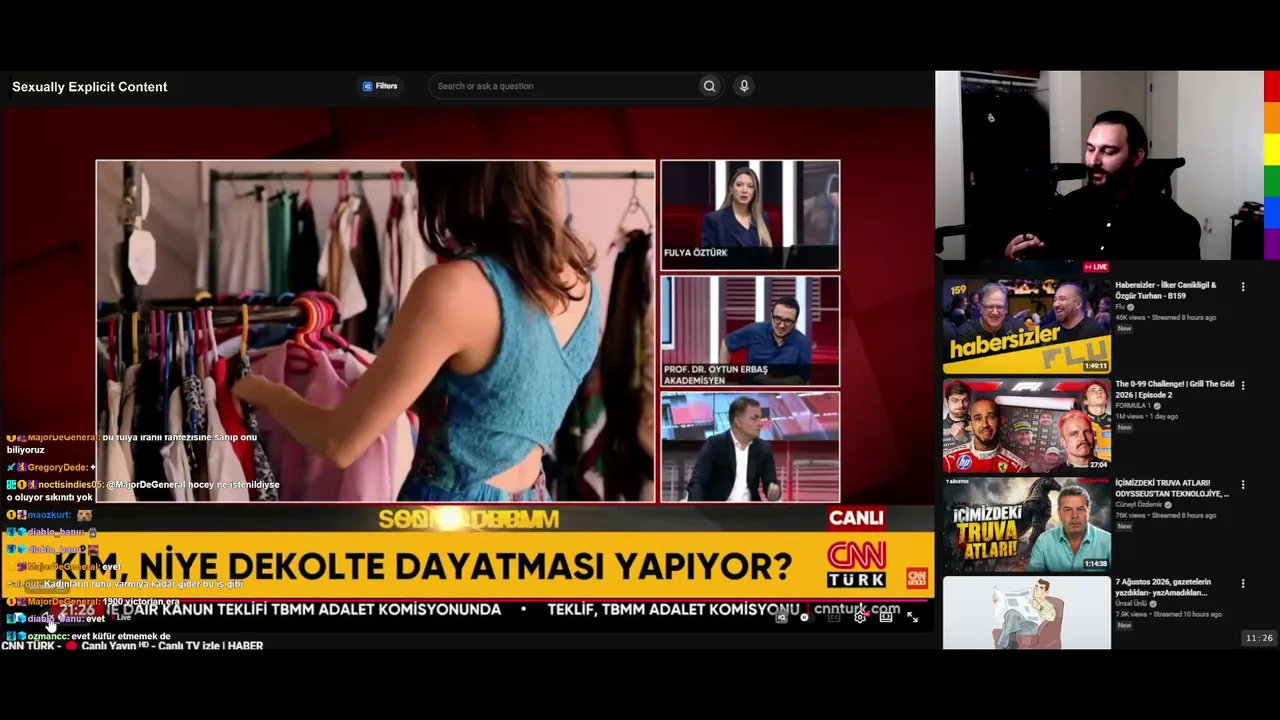The width and height of the screenshot is (1280, 720).
Task: Click noctisindies05's username in chat
Action: pyautogui.click(x=70, y=484)
